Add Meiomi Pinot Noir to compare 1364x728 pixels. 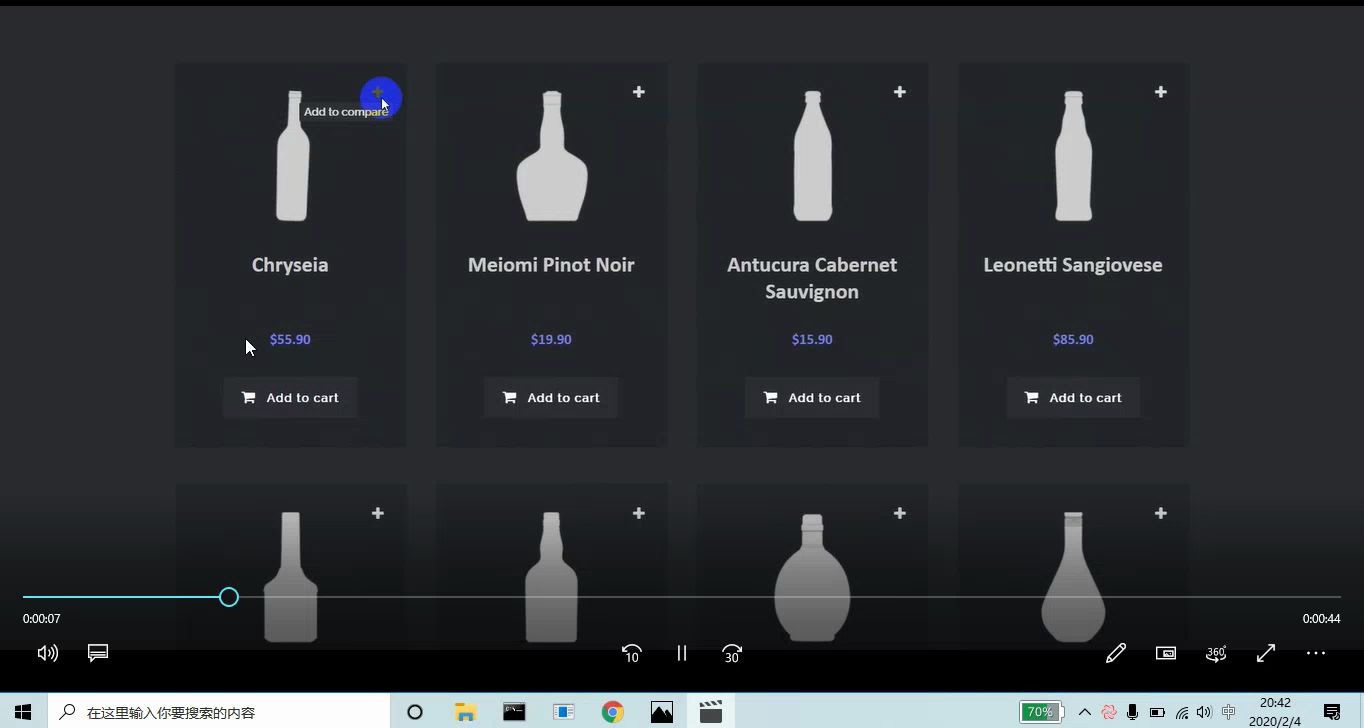pos(639,92)
